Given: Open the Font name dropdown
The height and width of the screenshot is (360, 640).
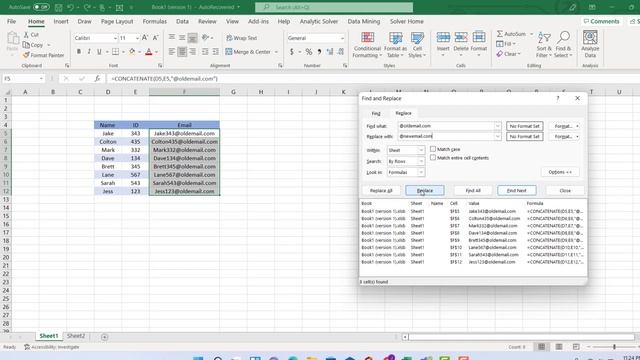Looking at the screenshot, I should 115,38.
